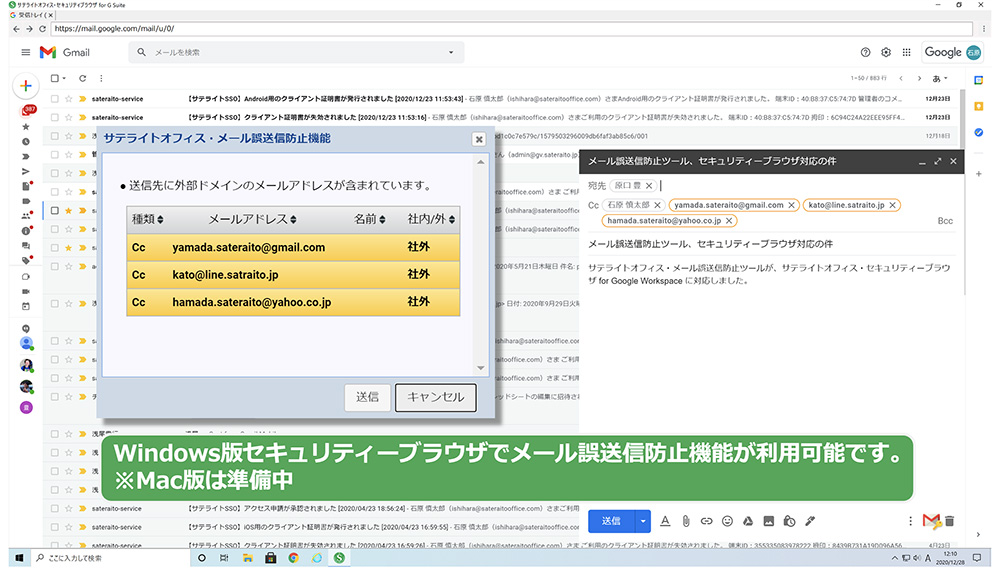Sort dialog table by 社内/外 column
Image resolution: width=1000 pixels, height=570 pixels.
(x=431, y=219)
